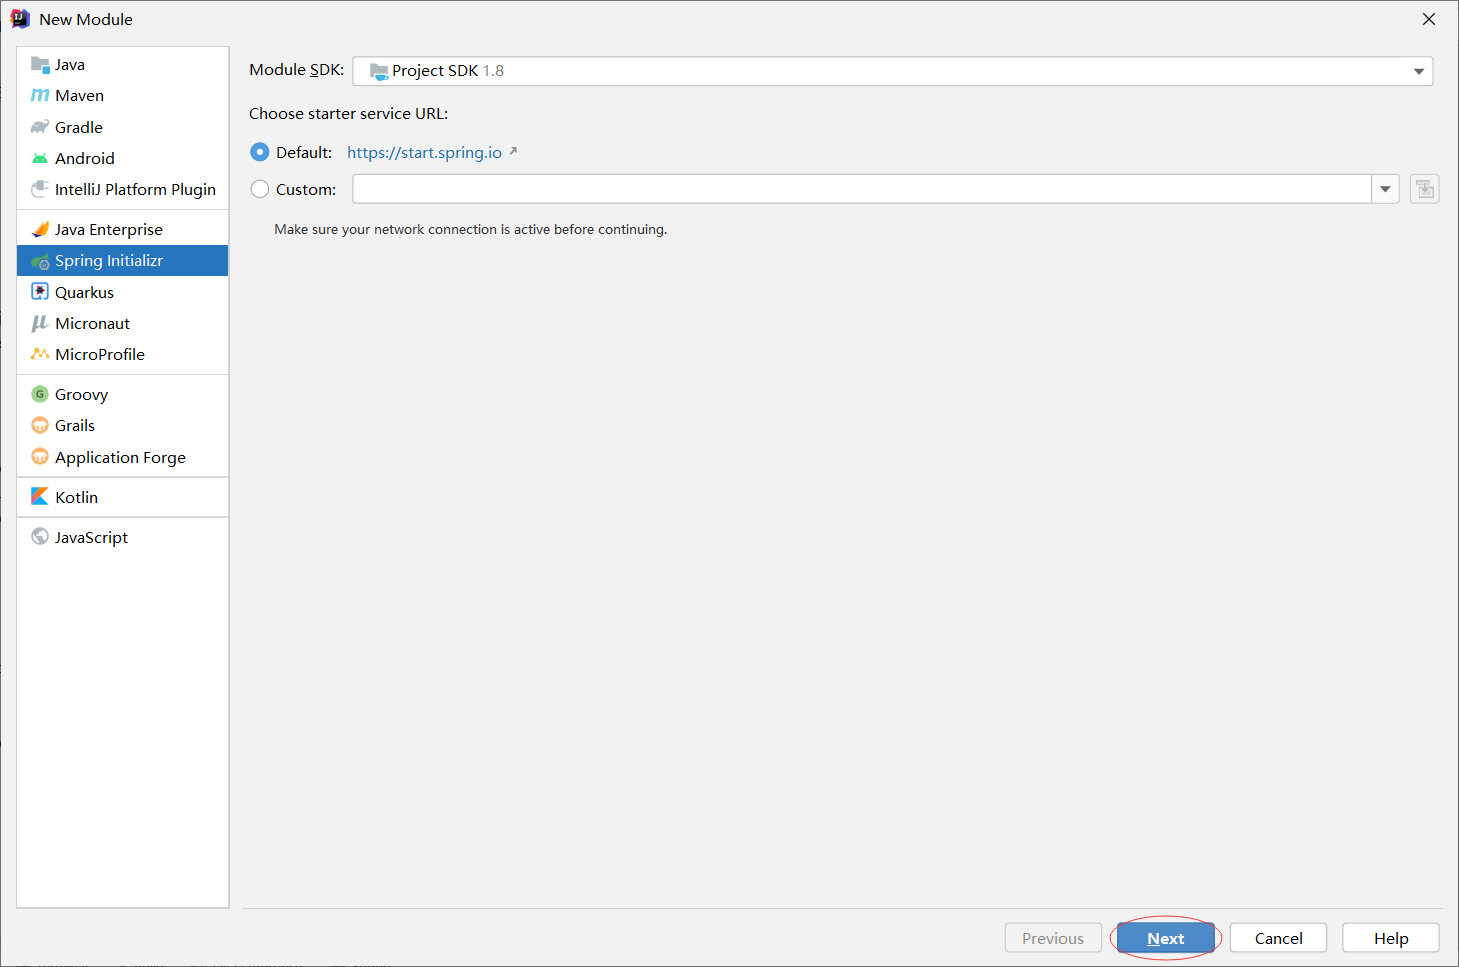Choose the Custom starter URL radio button
This screenshot has height=967, width=1459.
[260, 189]
